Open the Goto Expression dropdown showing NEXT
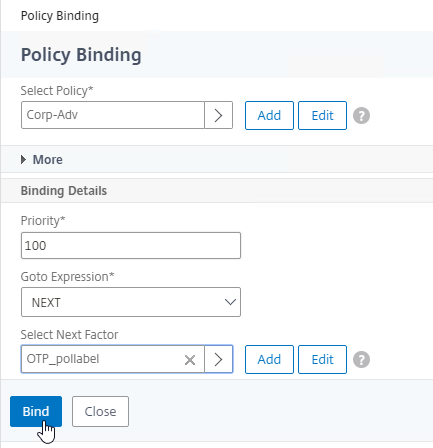The image size is (433, 448). point(131,302)
